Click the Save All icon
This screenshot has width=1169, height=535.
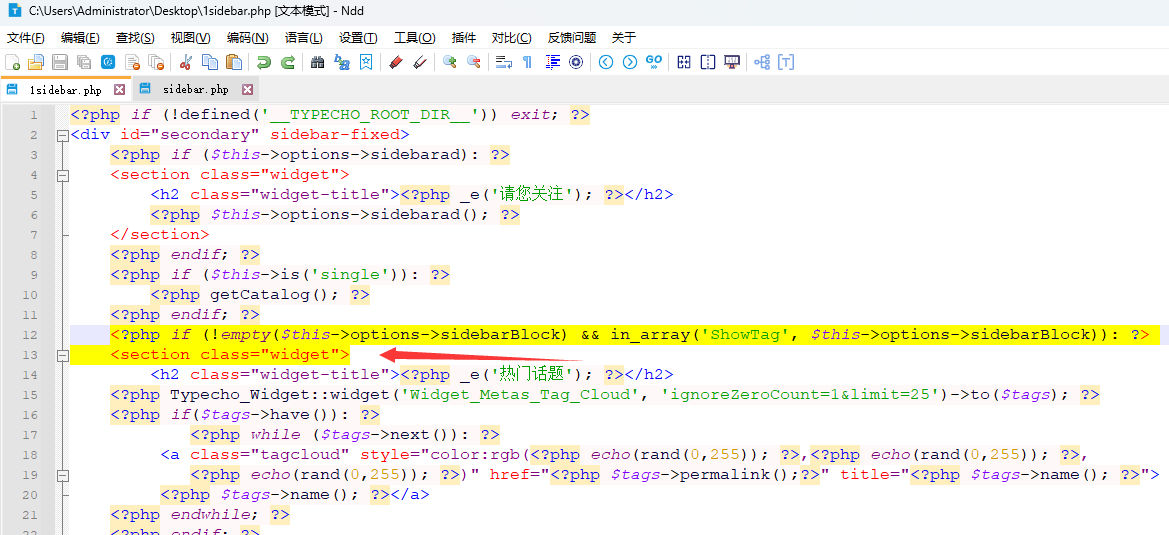(x=84, y=62)
